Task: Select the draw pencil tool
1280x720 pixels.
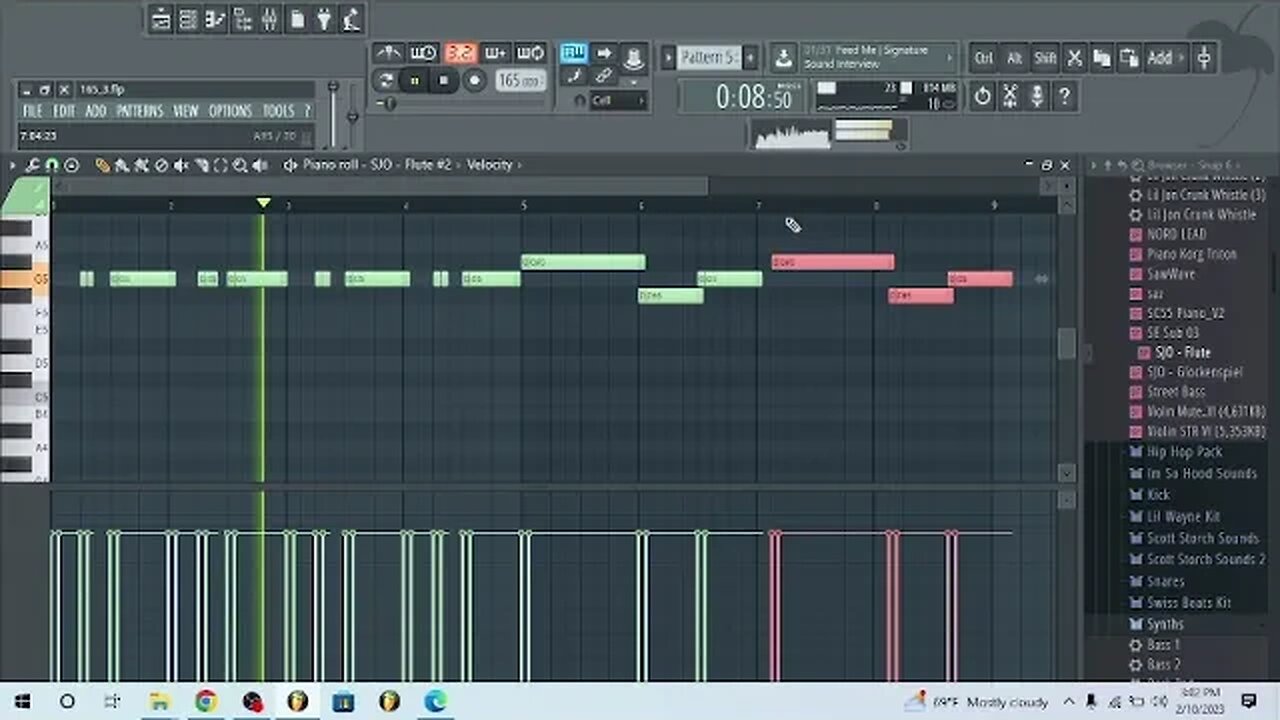Action: [102, 165]
